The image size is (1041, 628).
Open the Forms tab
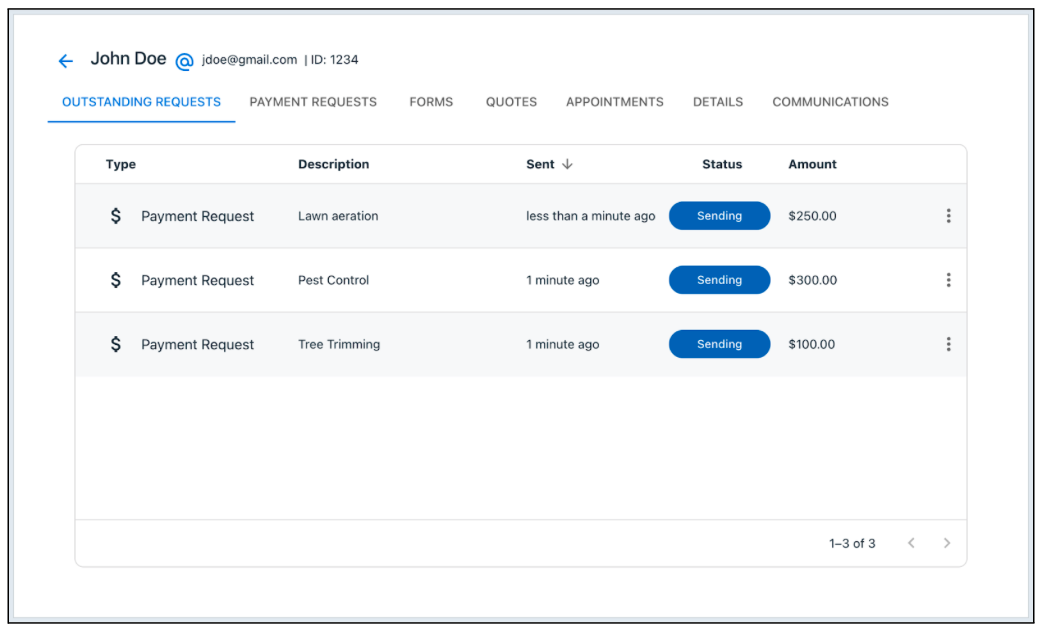[431, 102]
